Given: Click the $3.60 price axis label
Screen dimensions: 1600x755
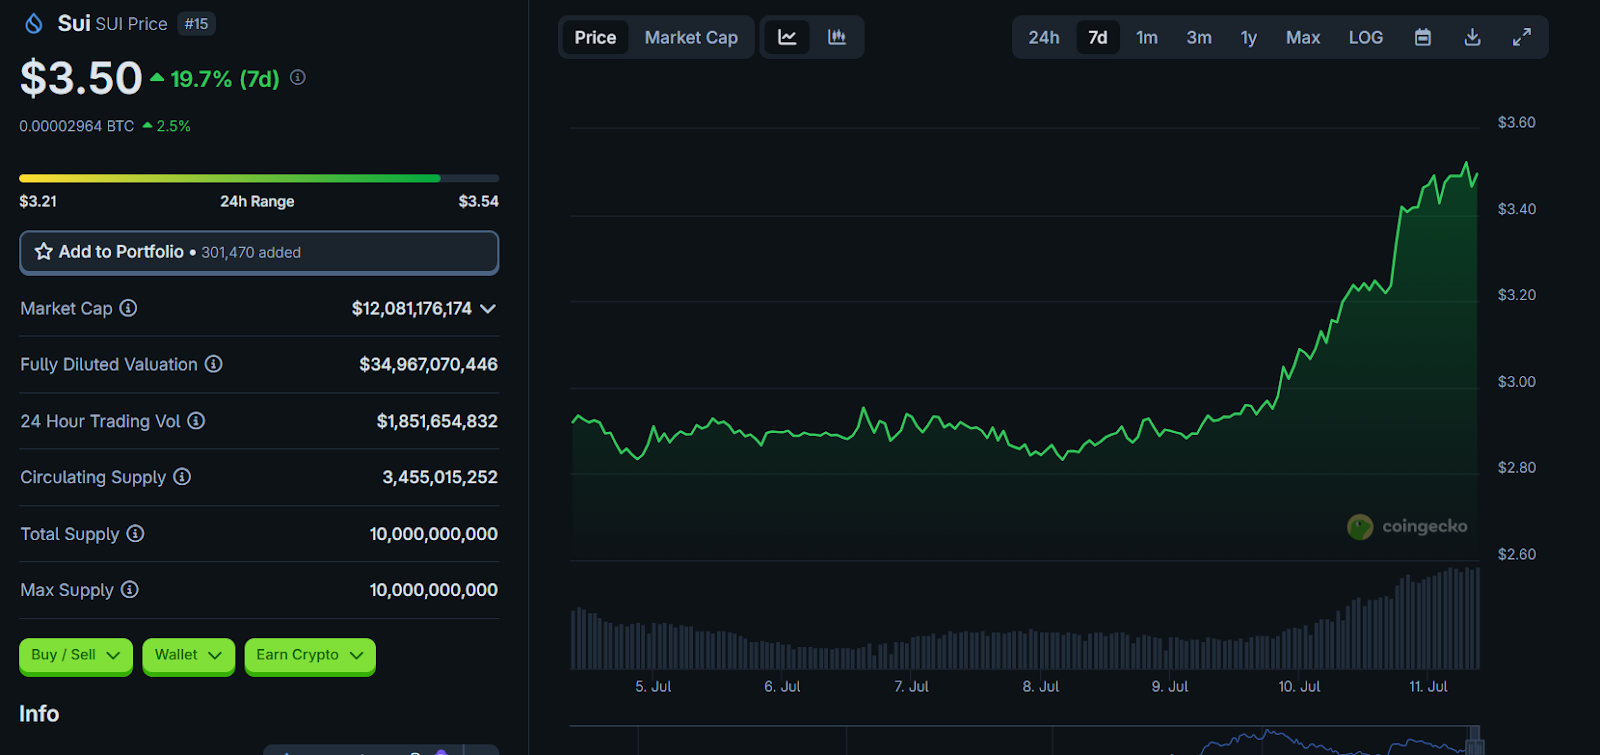Looking at the screenshot, I should click(1516, 122).
